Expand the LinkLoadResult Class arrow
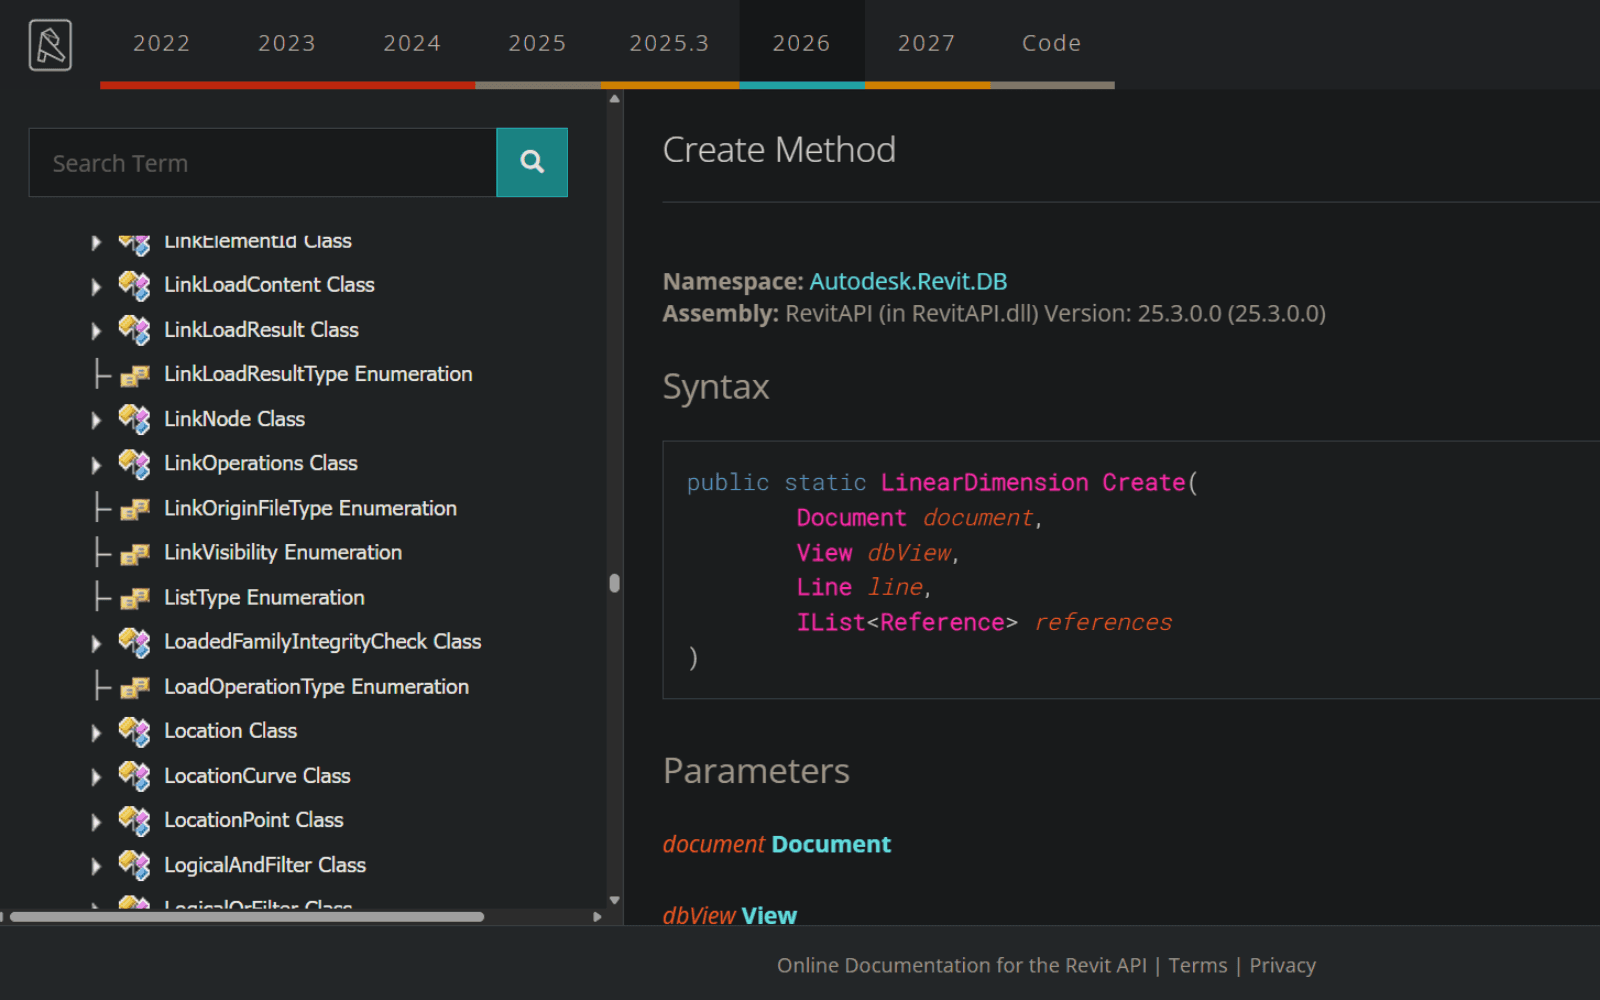Image resolution: width=1600 pixels, height=1000 pixels. click(x=96, y=331)
